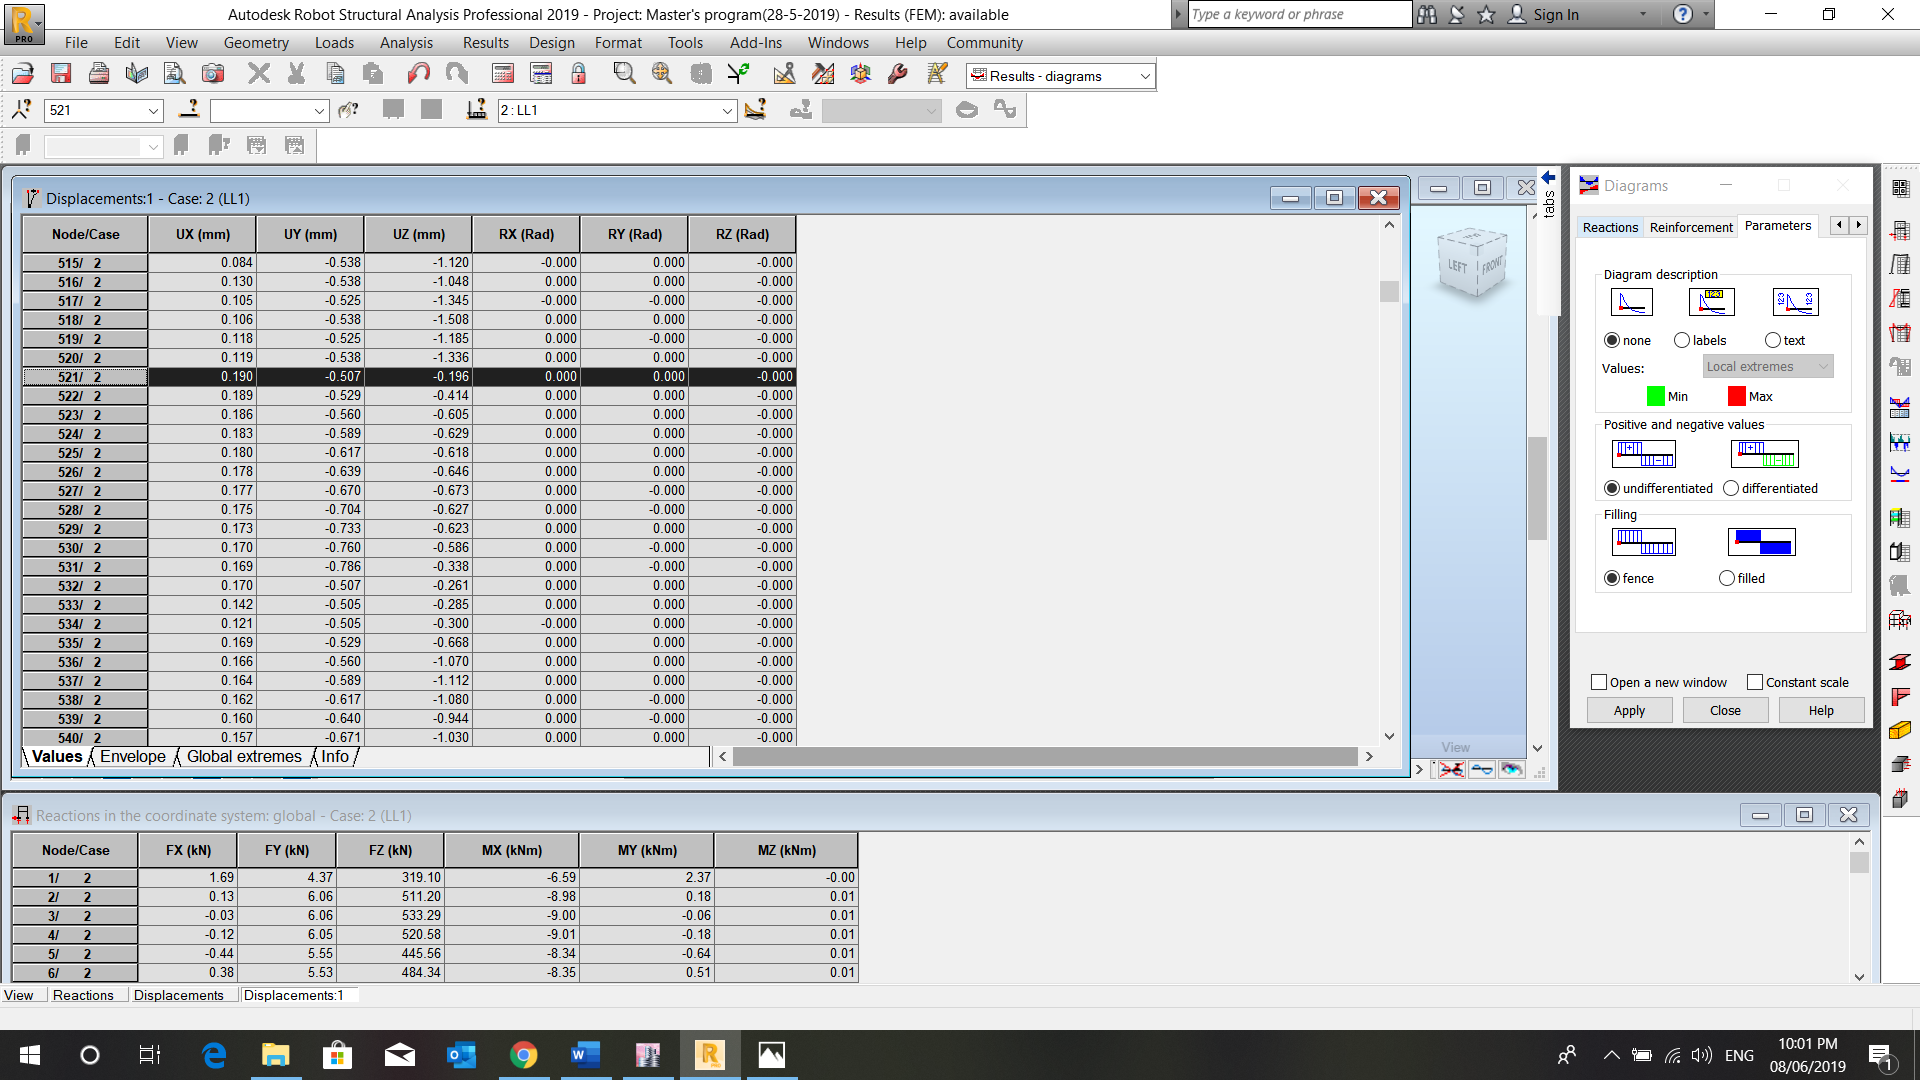This screenshot has height=1080, width=1920.
Task: Expand the Values dropdown set to Local extremes
Action: (1825, 366)
